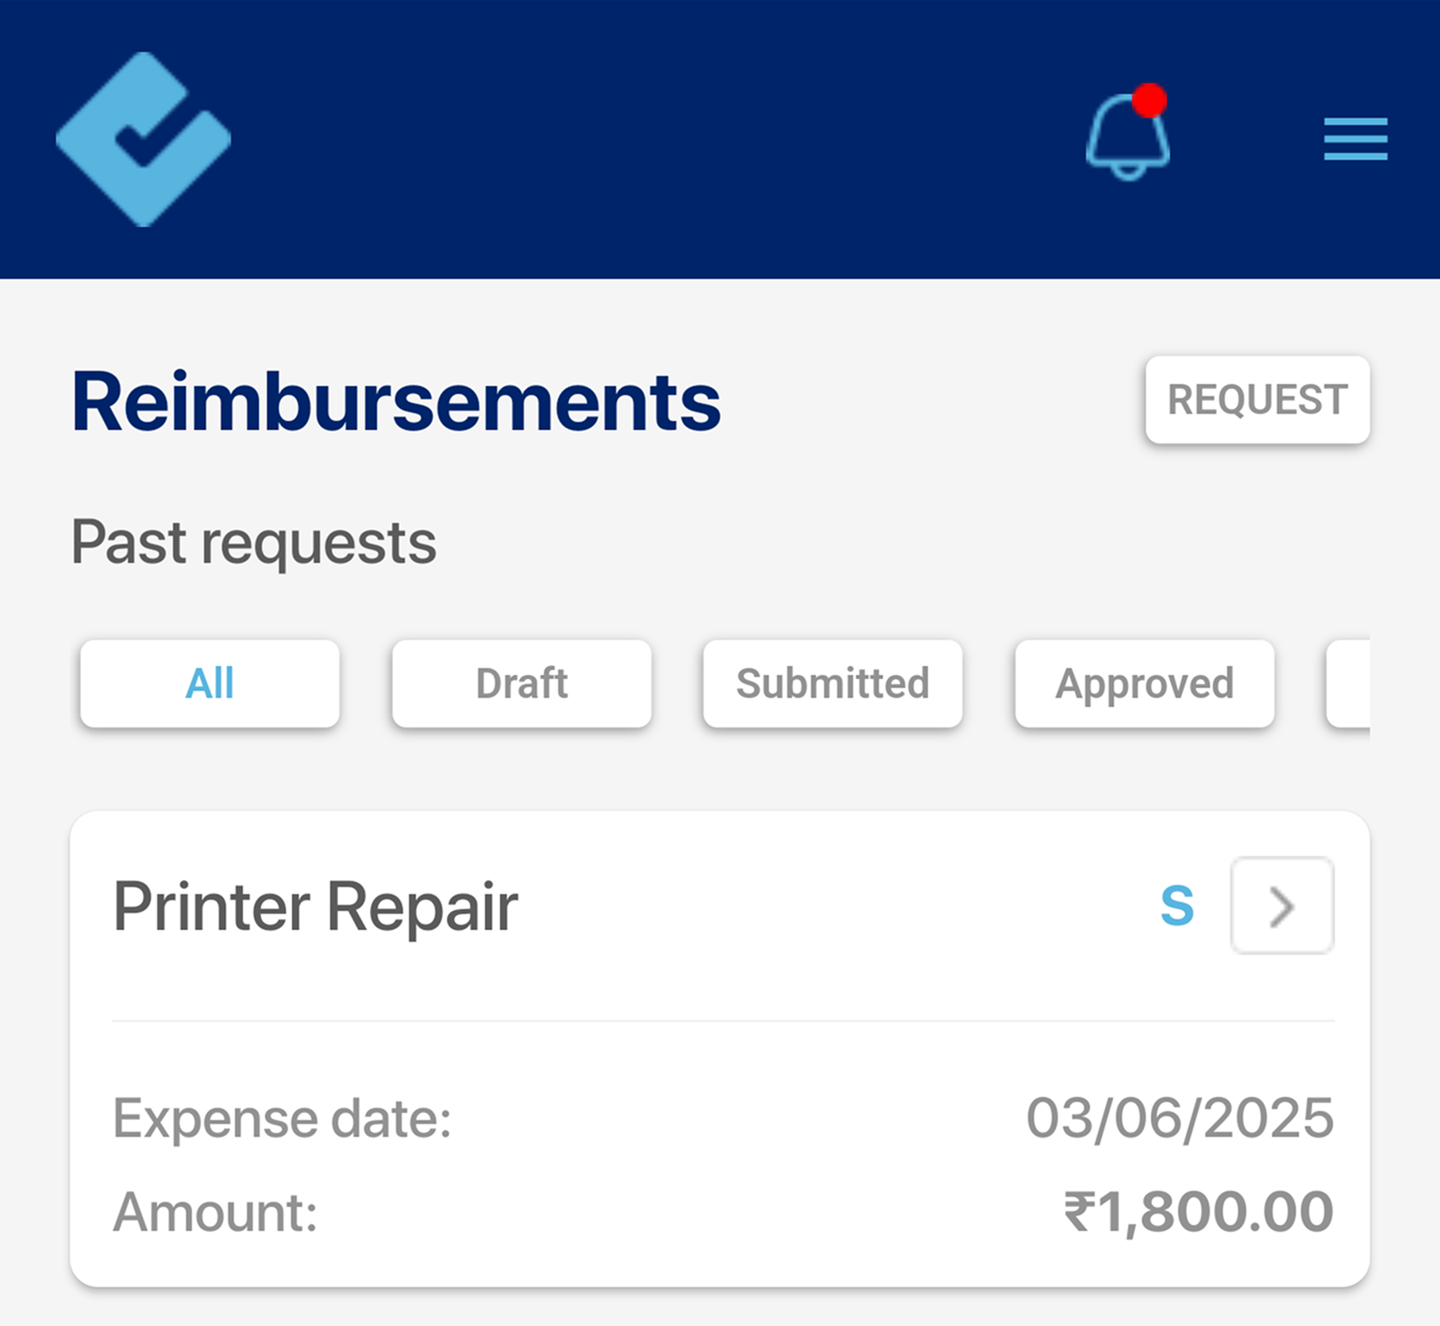This screenshot has width=1440, height=1326.
Task: Click the Past requests subheading
Action: pos(254,543)
